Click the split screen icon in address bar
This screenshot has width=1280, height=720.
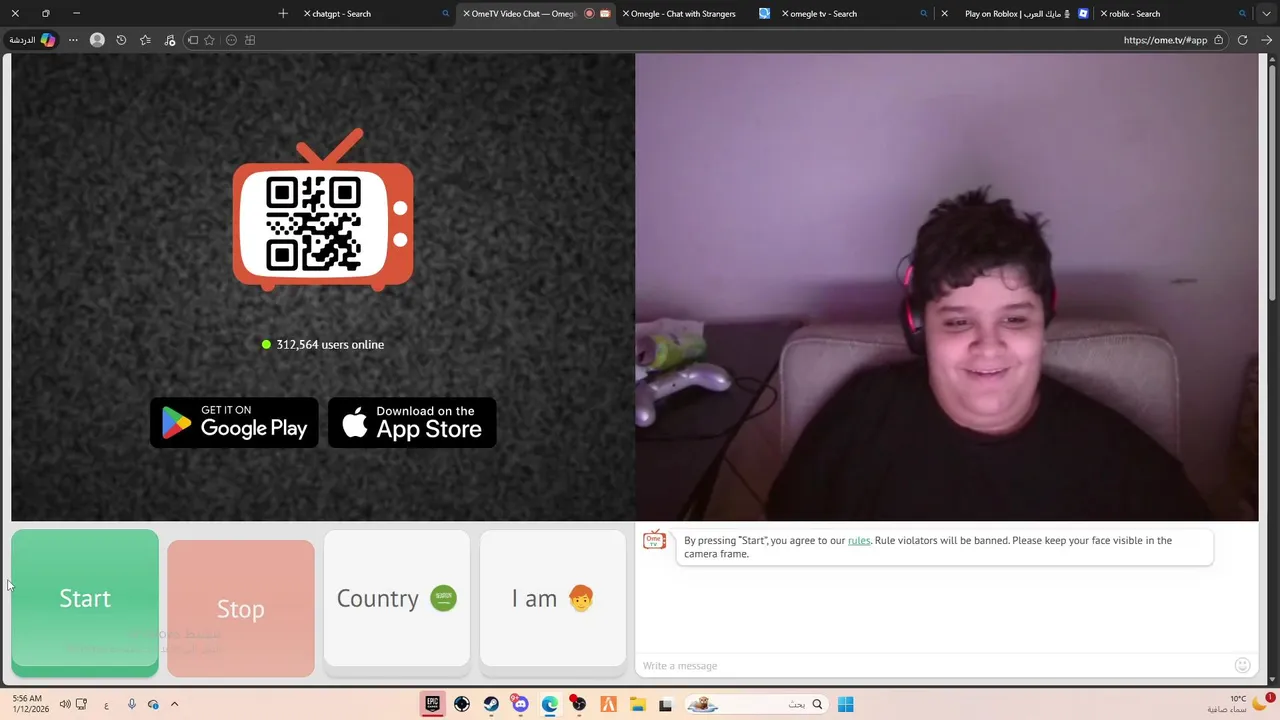point(193,40)
